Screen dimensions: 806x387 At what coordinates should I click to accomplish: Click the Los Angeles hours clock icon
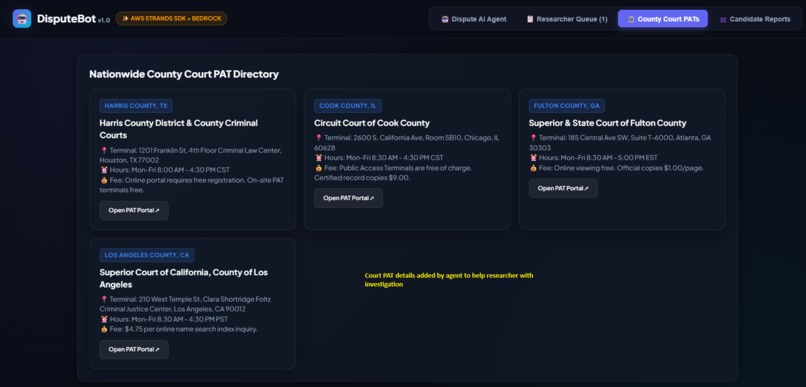pyautogui.click(x=104, y=319)
